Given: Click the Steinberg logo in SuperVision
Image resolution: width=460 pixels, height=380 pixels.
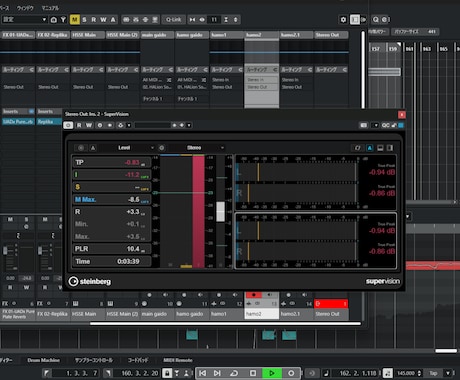Looking at the screenshot, I should (89, 281).
